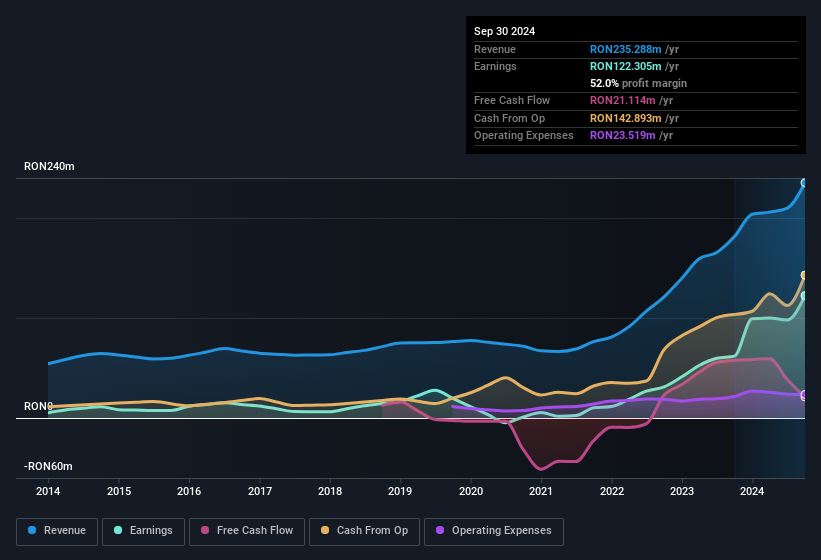Click the RON142.893m cash from op value
The width and height of the screenshot is (821, 560).
[625, 118]
